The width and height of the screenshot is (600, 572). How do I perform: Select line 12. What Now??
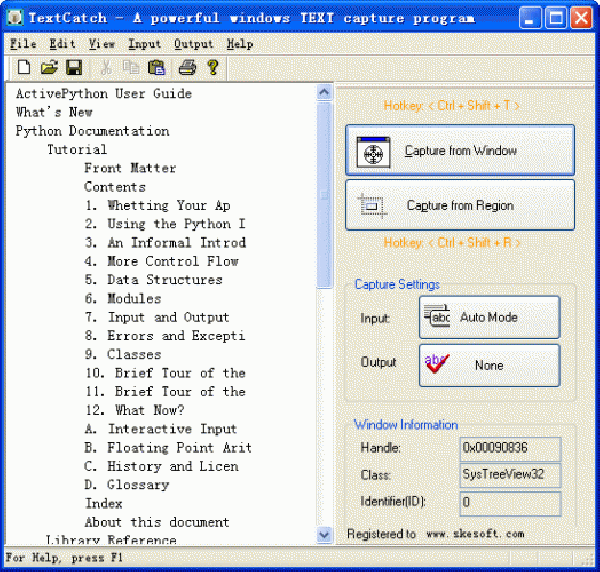pyautogui.click(x=135, y=410)
